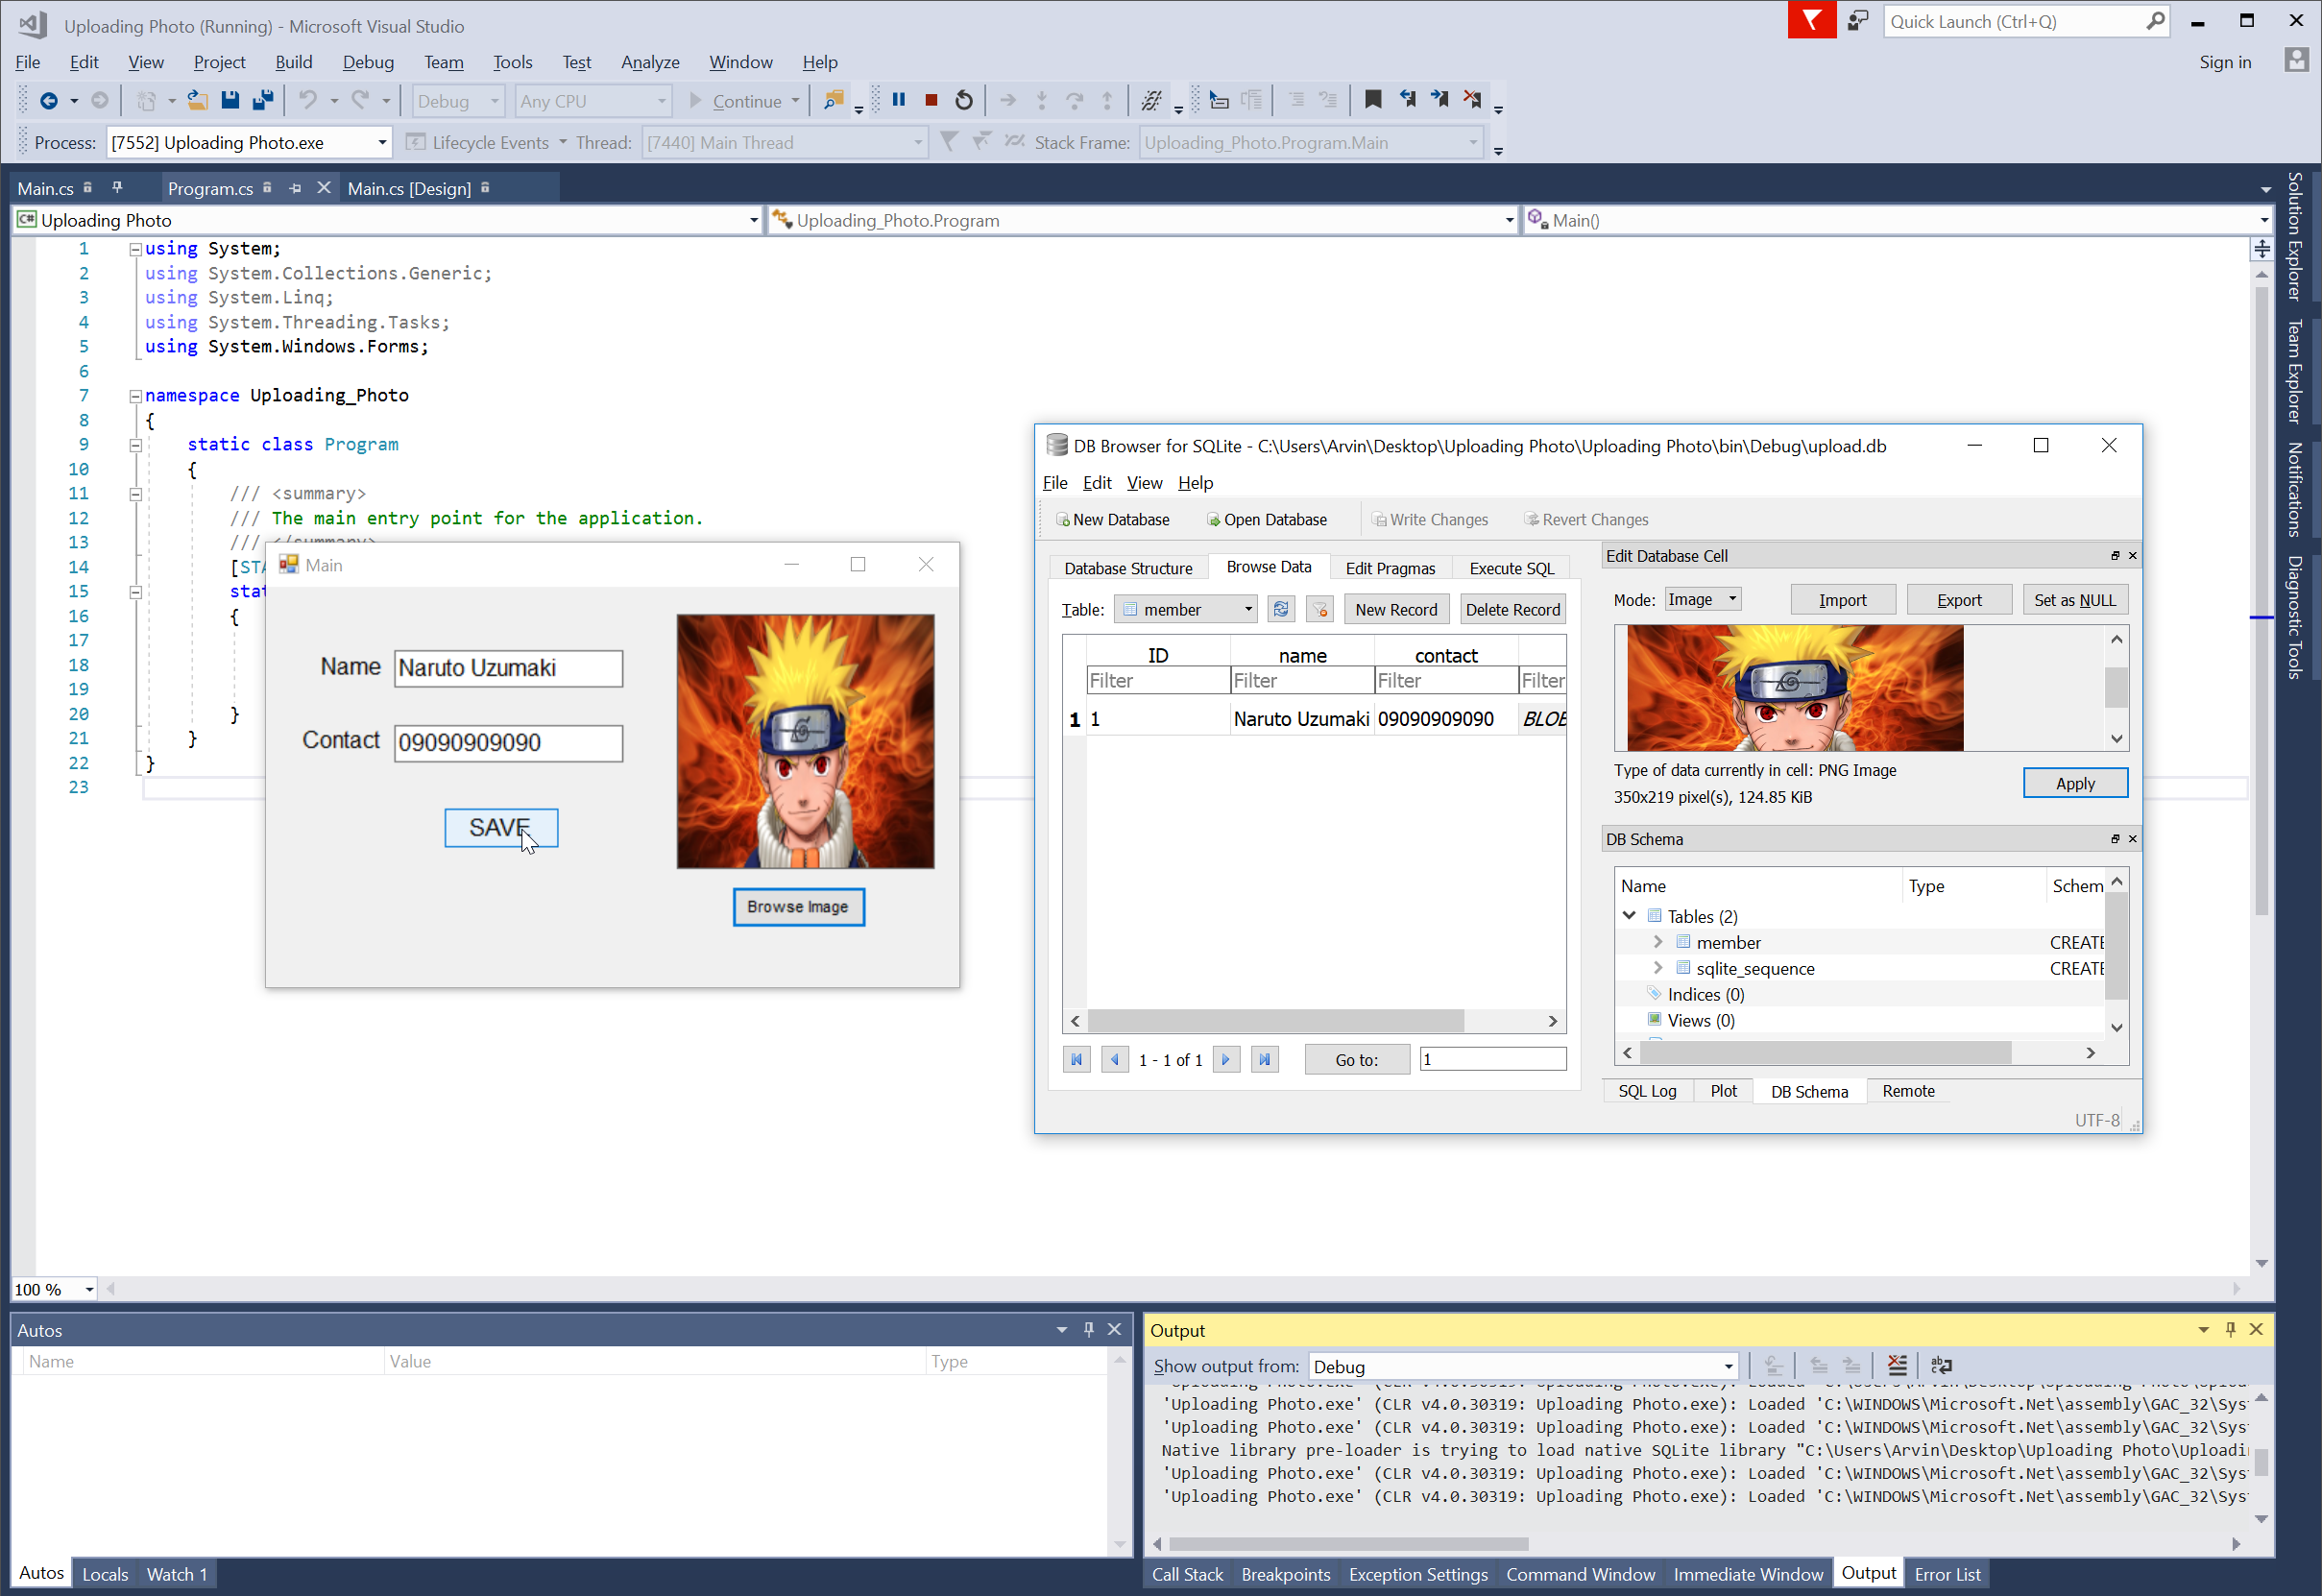Click the Save All icon

click(263, 101)
